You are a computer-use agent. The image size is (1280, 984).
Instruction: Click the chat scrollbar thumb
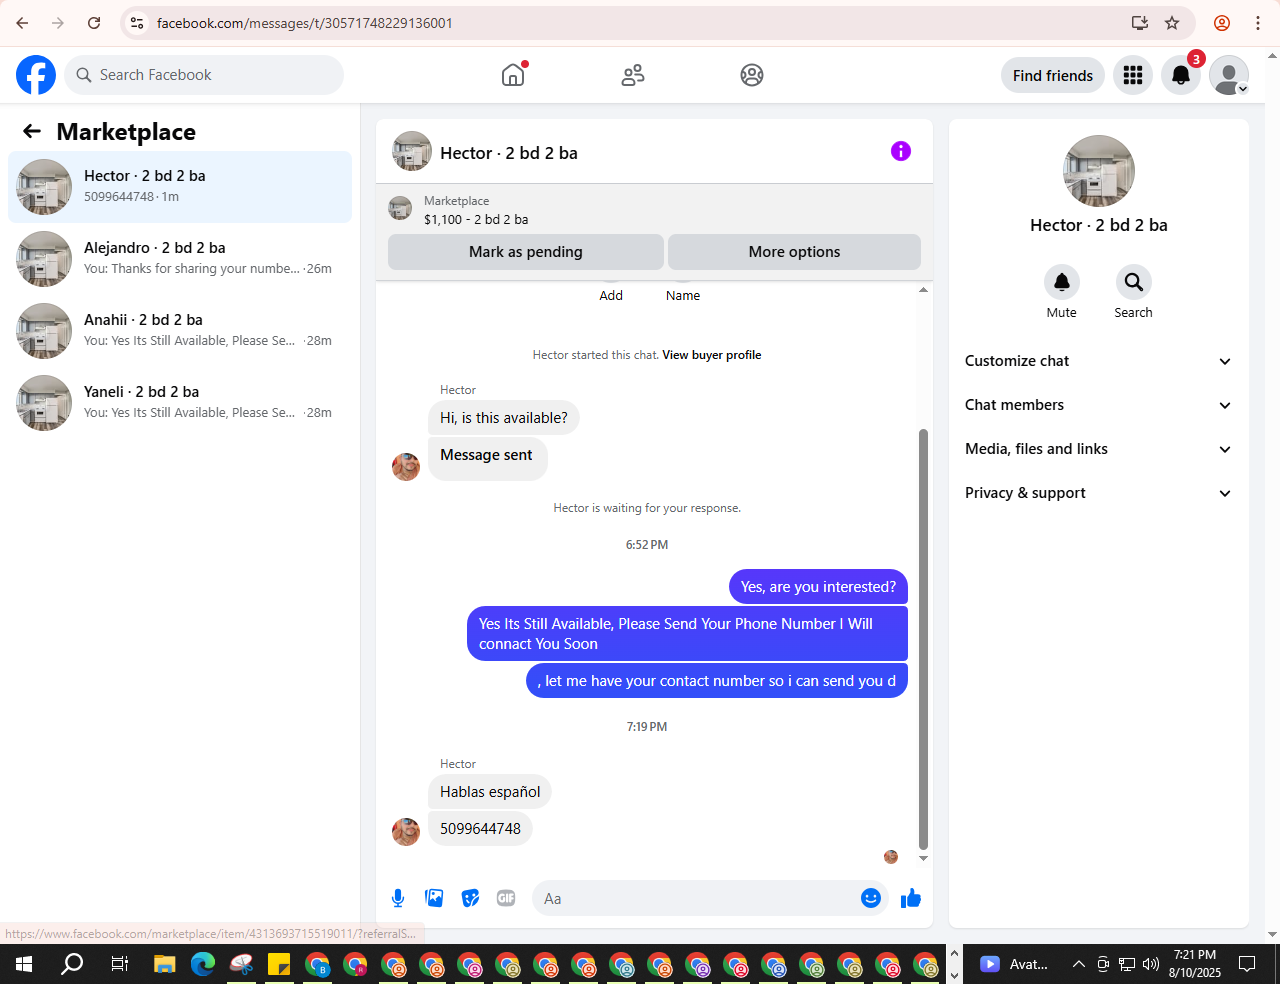pyautogui.click(x=923, y=638)
